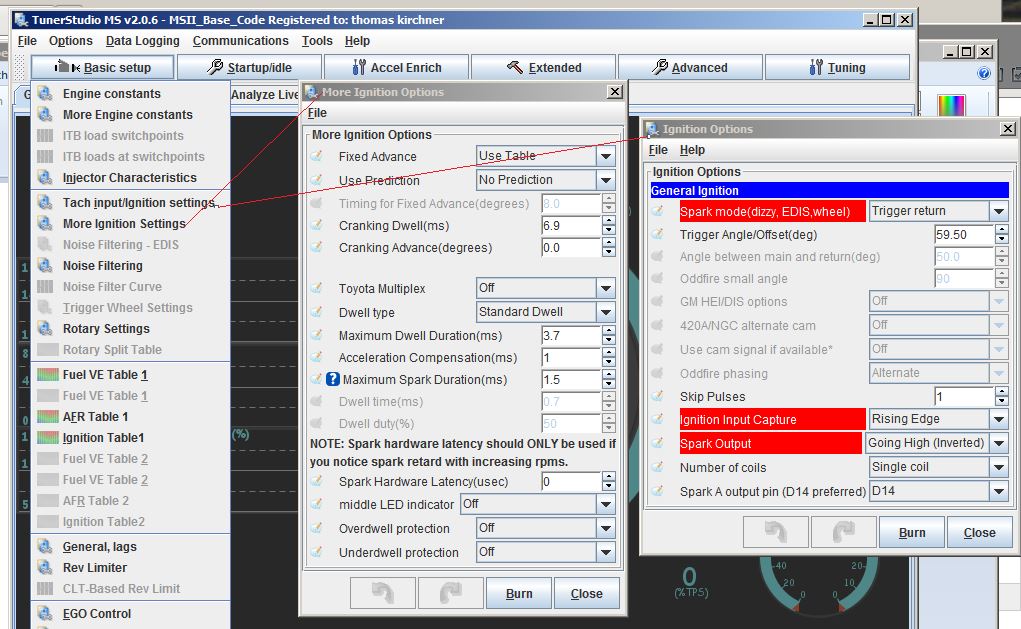Viewport: 1021px width, 629px height.
Task: Open the Spark mode dropdown
Action: pyautogui.click(x=998, y=211)
